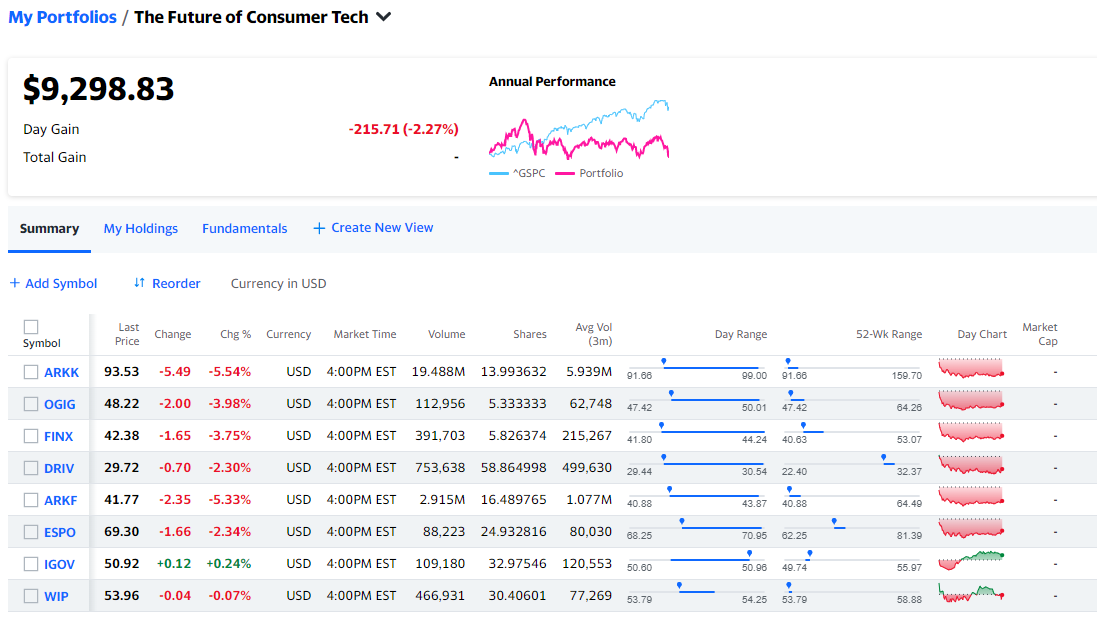This screenshot has height=621, width=1097.
Task: Tick the checkbox next to ARKK
Action: [31, 372]
